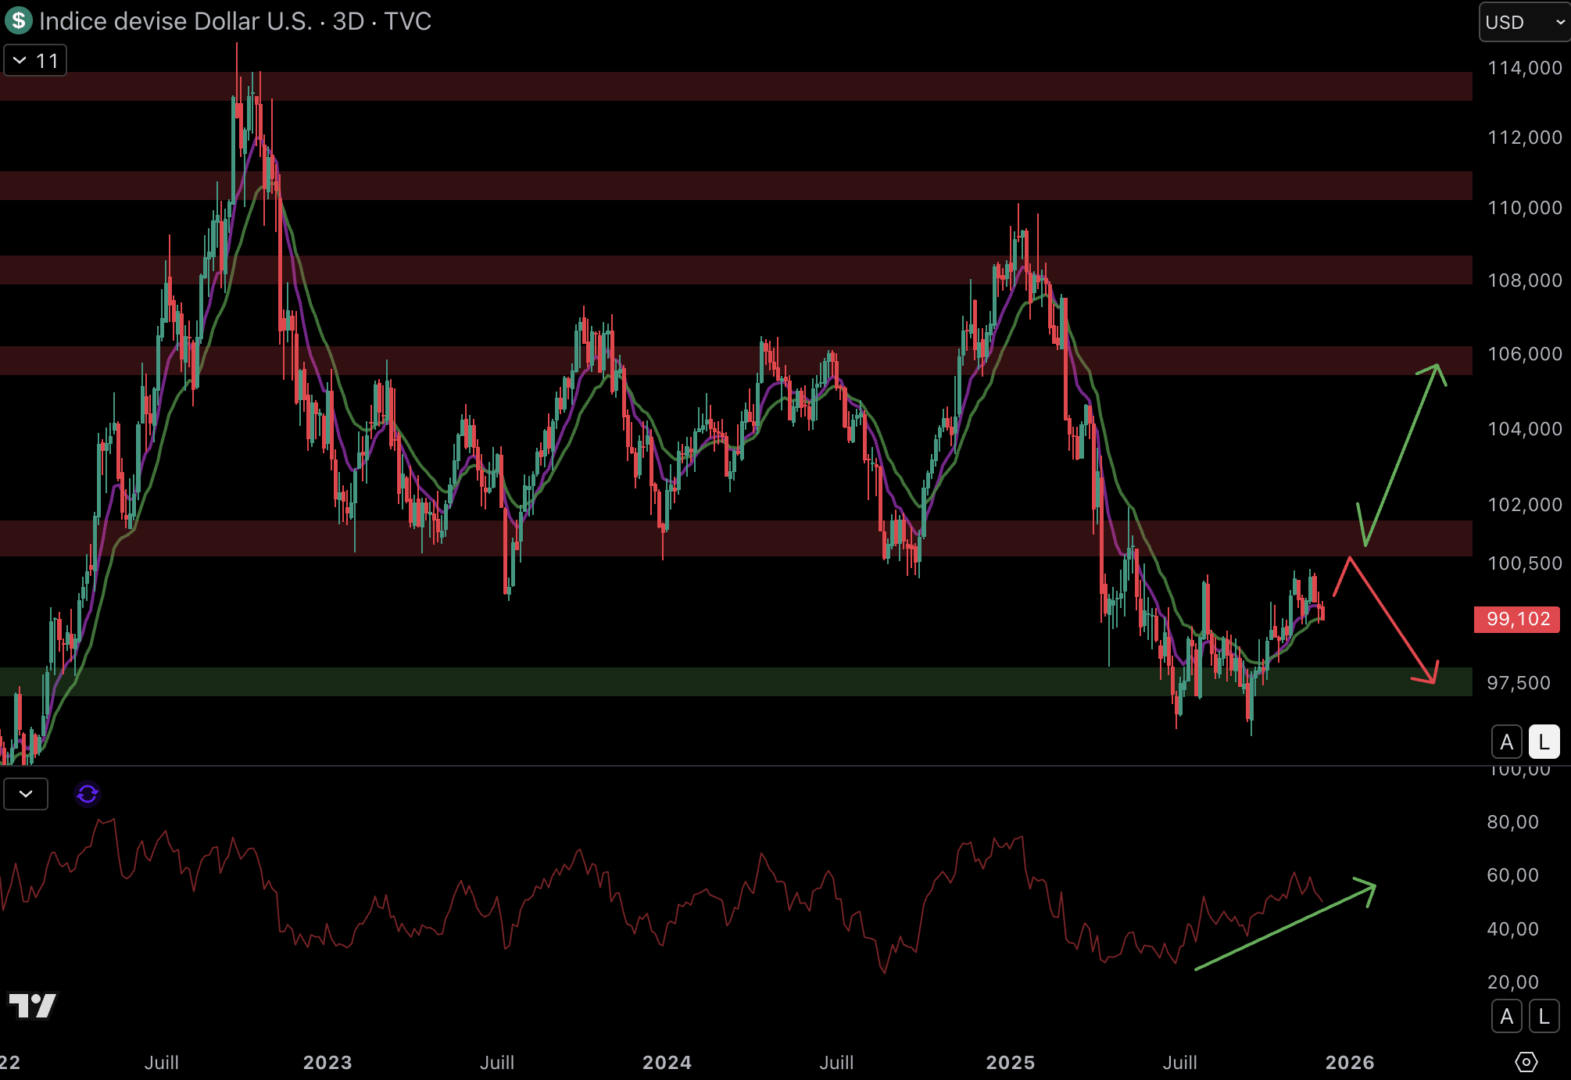Click the purple sync arrows icon
This screenshot has height=1080, width=1571.
tap(87, 794)
